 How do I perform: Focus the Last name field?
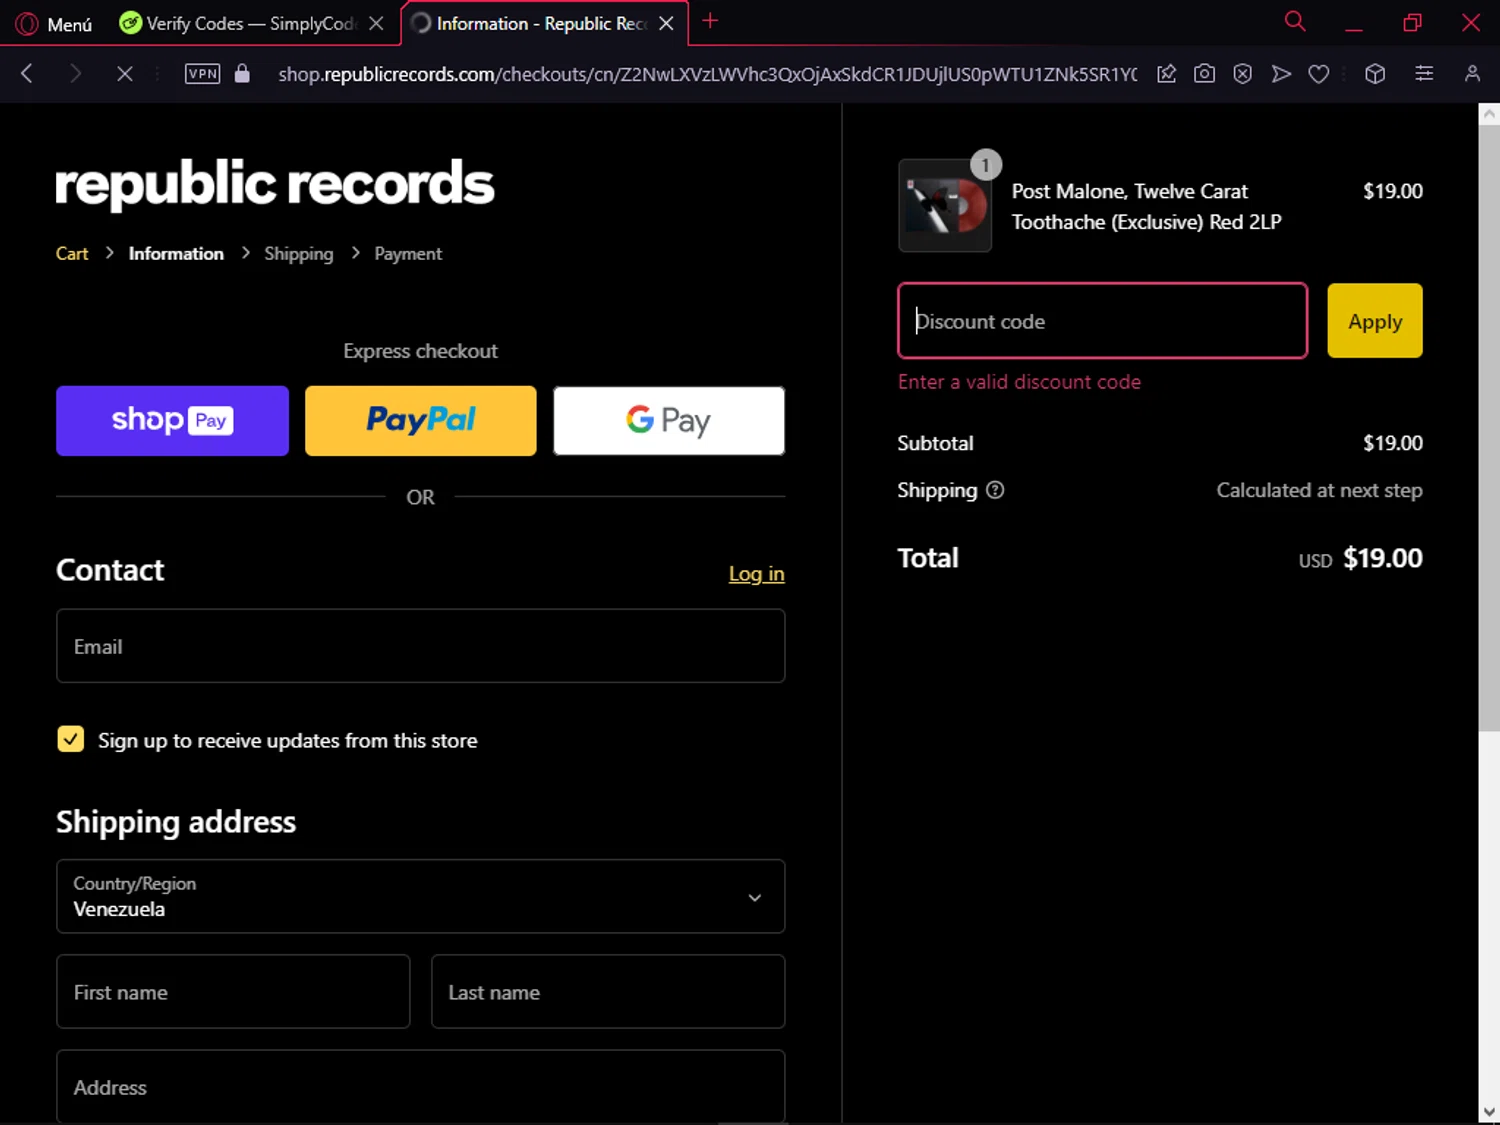pyautogui.click(x=608, y=991)
